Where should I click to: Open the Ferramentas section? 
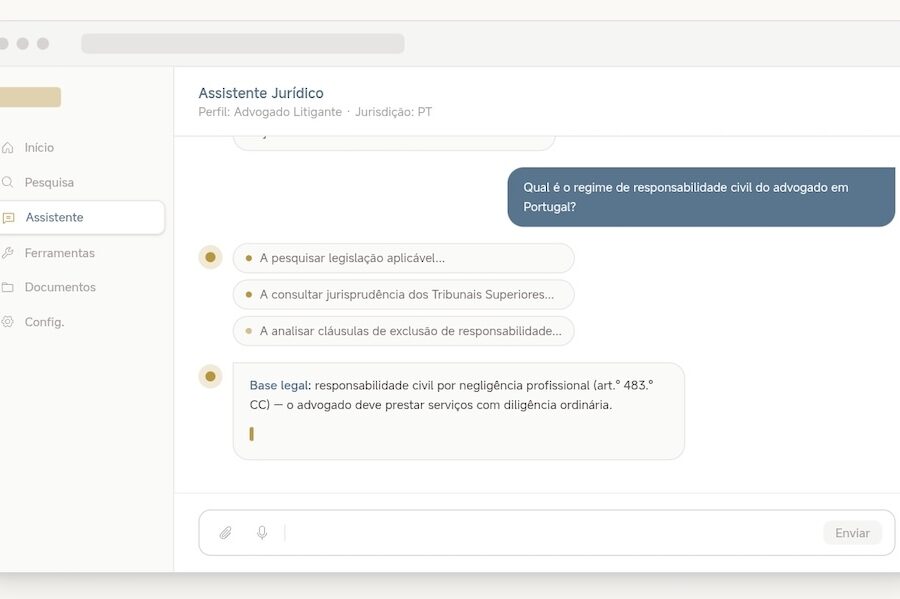click(x=59, y=253)
